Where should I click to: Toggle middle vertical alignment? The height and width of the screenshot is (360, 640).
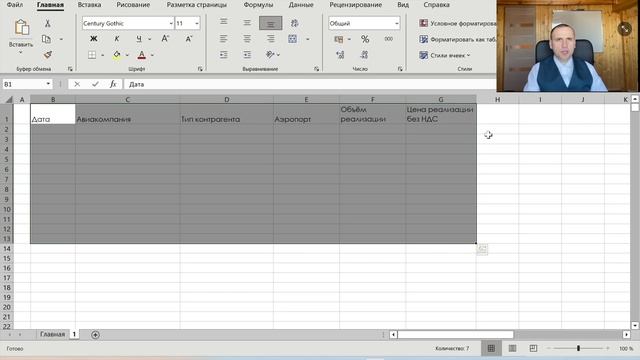(x=247, y=23)
